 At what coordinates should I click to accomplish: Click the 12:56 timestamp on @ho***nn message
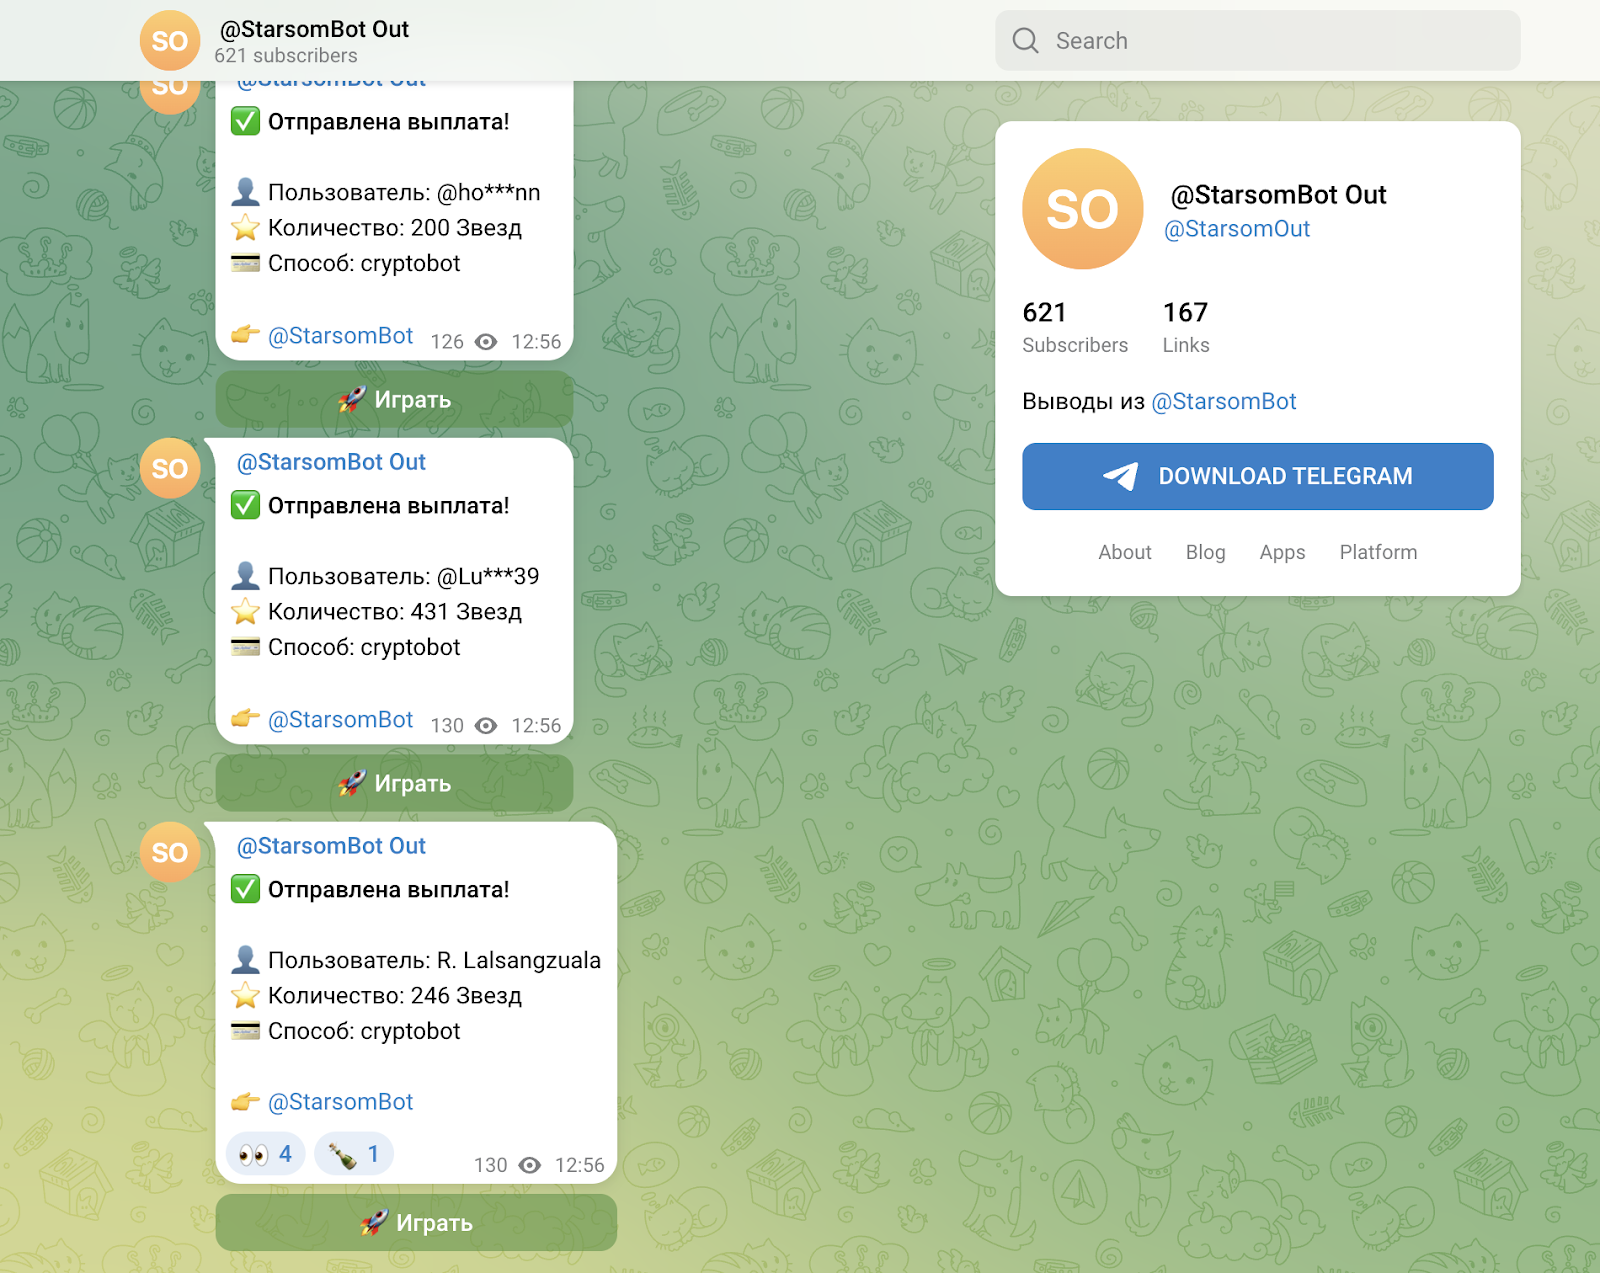pyautogui.click(x=536, y=342)
